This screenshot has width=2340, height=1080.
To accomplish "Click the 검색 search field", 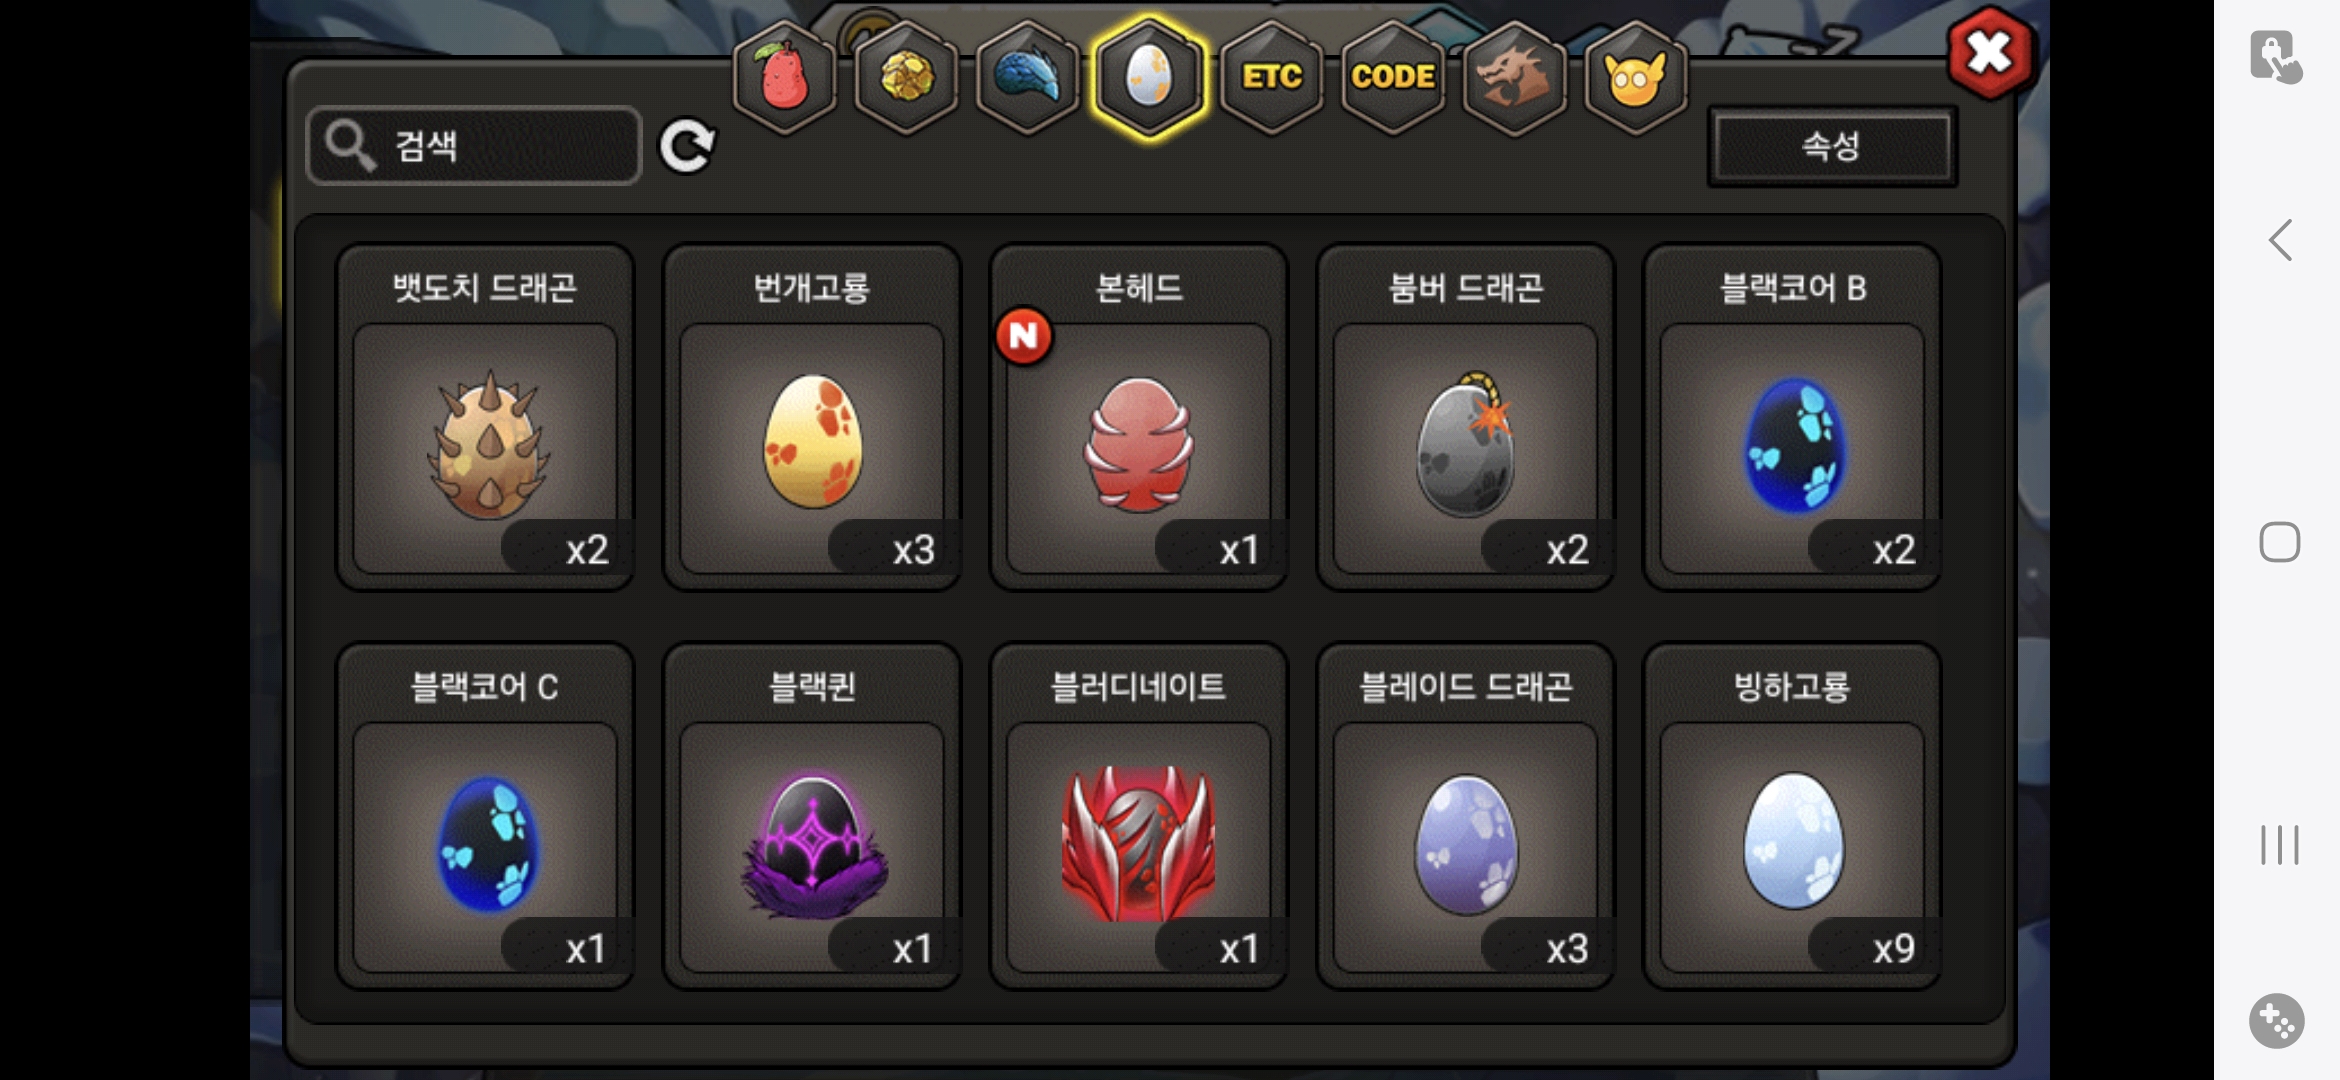I will click(x=473, y=146).
